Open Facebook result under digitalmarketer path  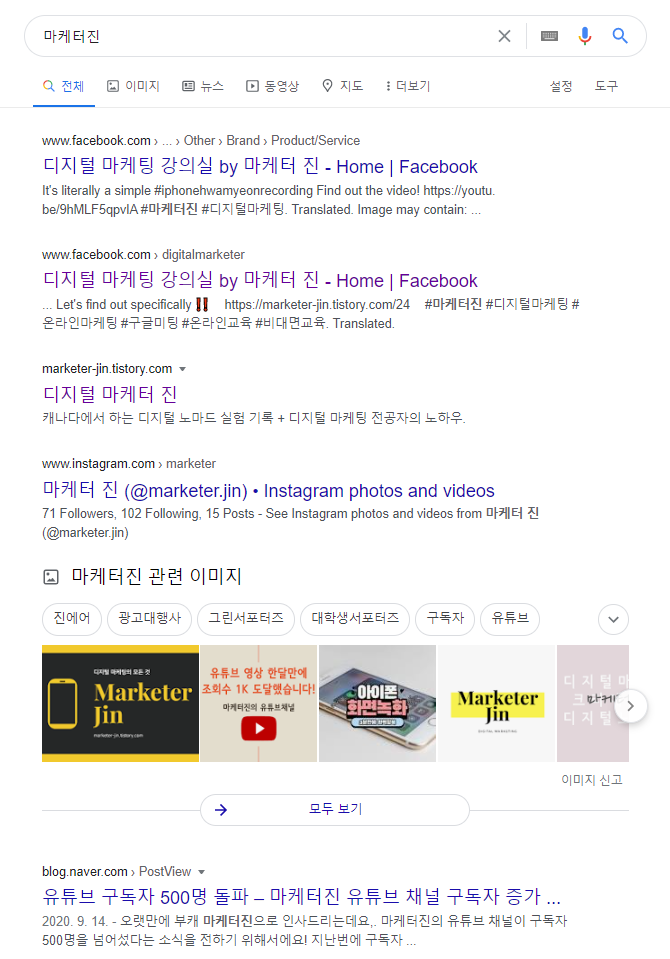[260, 280]
